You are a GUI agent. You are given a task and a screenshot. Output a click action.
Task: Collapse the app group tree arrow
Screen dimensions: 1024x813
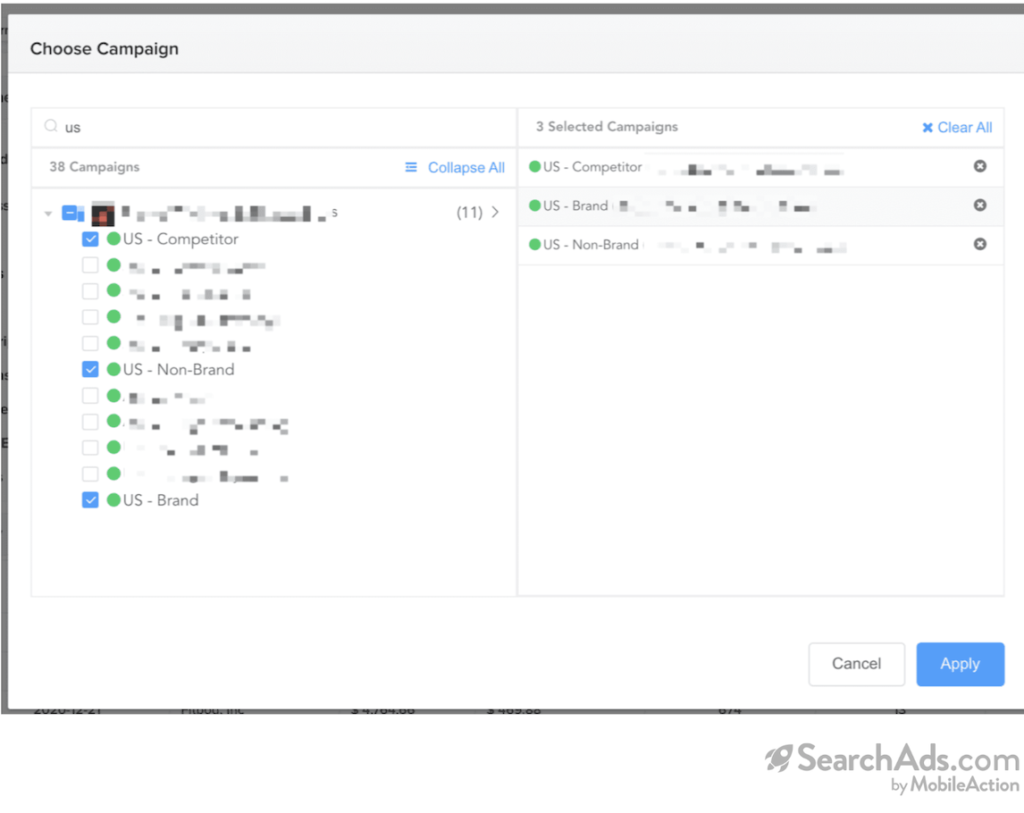tap(48, 213)
